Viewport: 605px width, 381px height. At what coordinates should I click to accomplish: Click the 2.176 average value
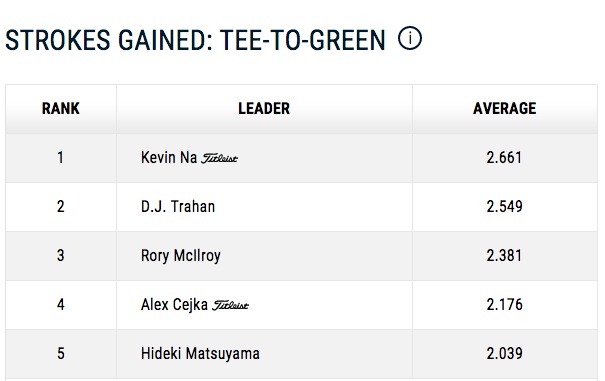(504, 305)
